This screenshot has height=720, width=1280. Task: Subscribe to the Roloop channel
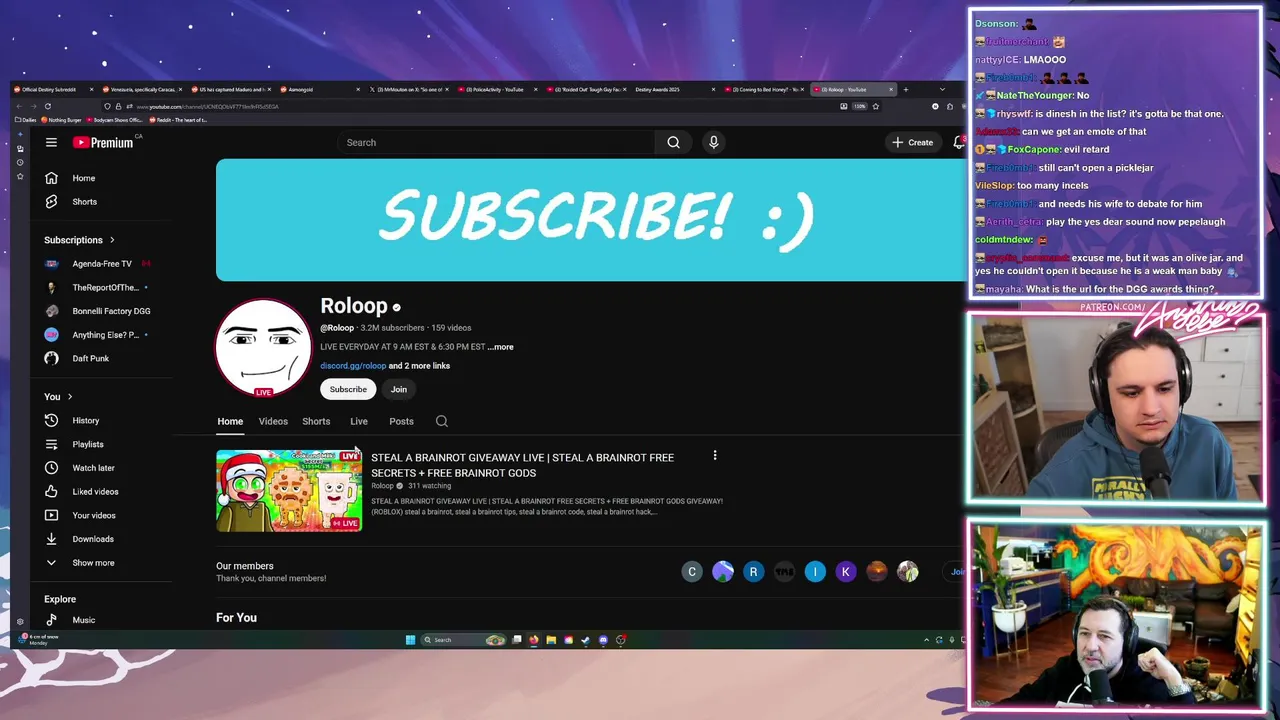348,389
